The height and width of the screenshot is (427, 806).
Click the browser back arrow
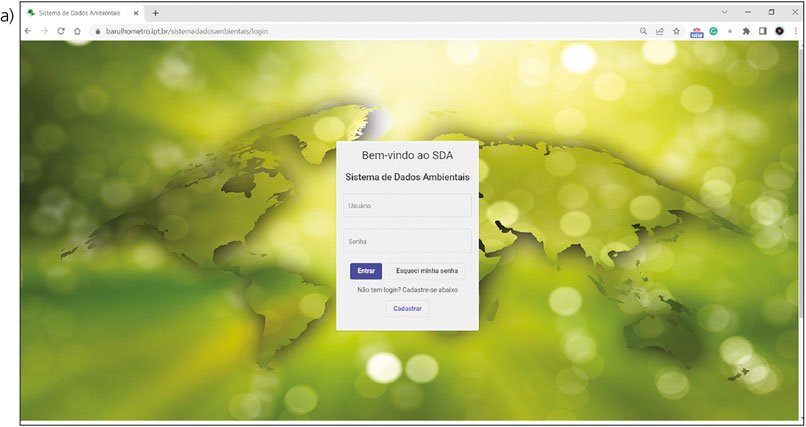click(29, 31)
